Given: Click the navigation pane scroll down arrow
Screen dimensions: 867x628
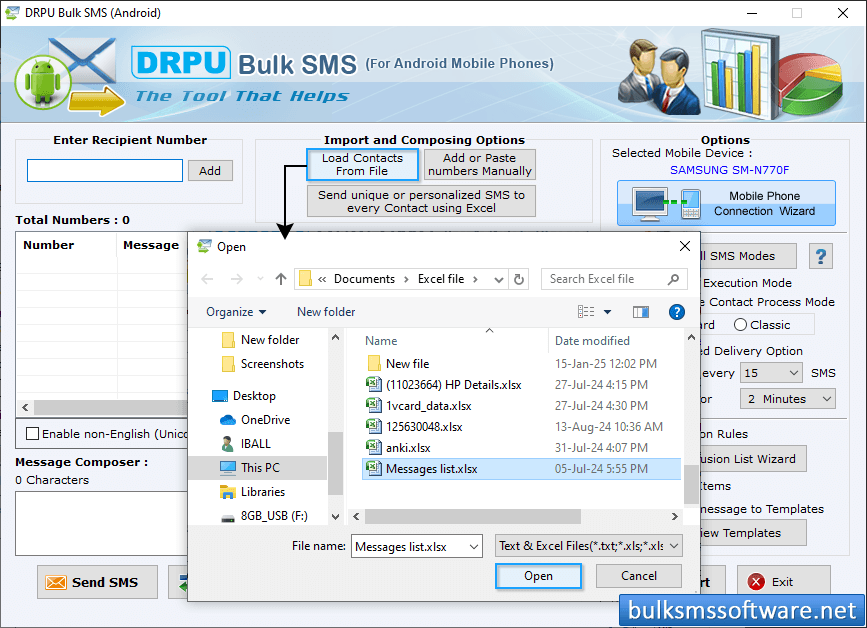Looking at the screenshot, I should click(x=336, y=516).
